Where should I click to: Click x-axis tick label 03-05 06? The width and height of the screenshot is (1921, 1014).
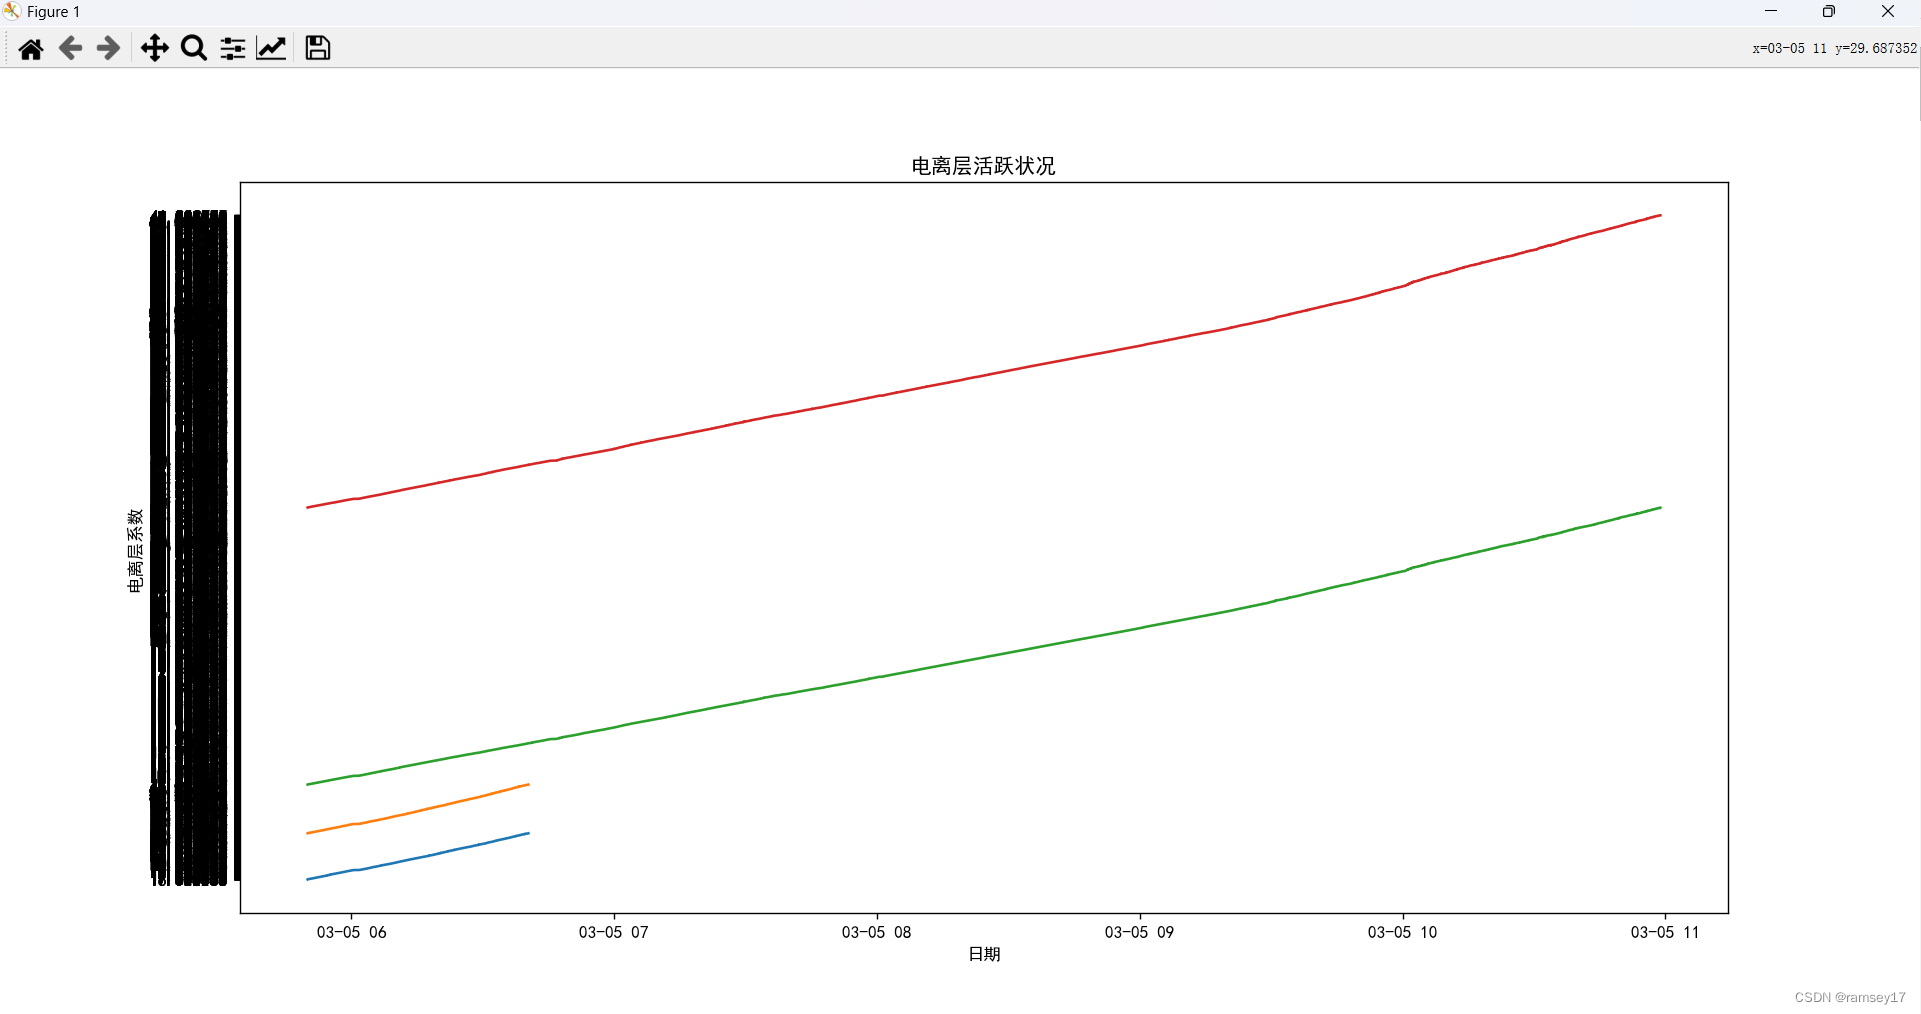(x=351, y=932)
